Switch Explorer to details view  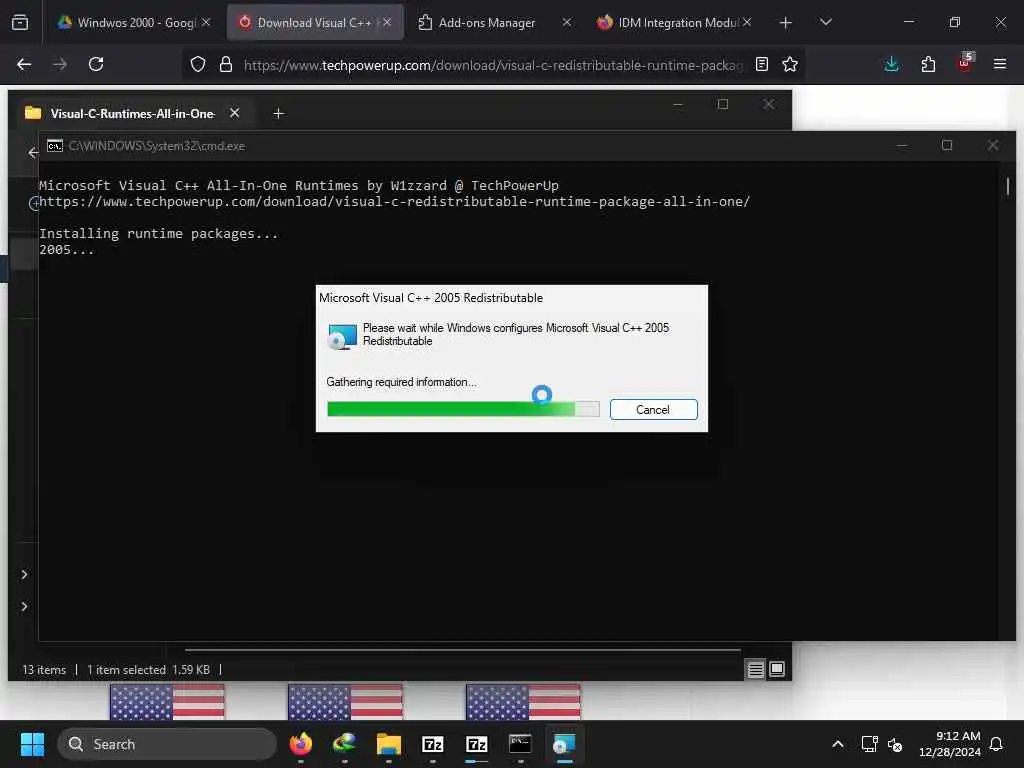(756, 669)
